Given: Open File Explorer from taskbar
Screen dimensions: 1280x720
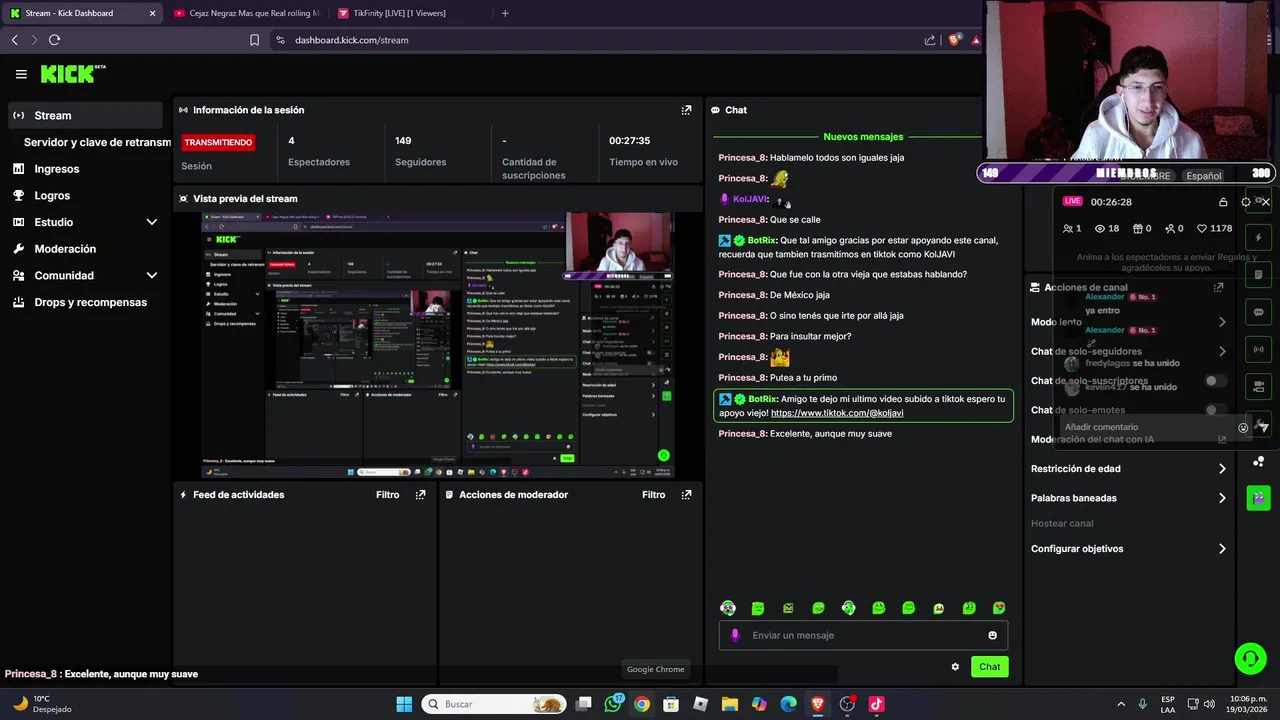Looking at the screenshot, I should 729,704.
